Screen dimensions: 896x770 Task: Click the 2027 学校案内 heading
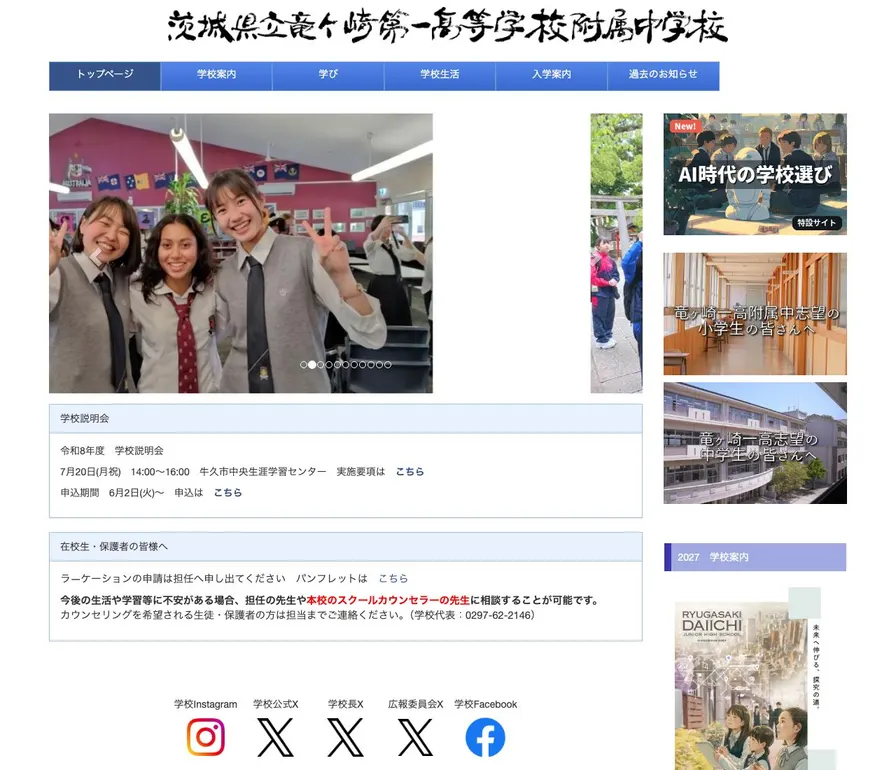(x=755, y=557)
